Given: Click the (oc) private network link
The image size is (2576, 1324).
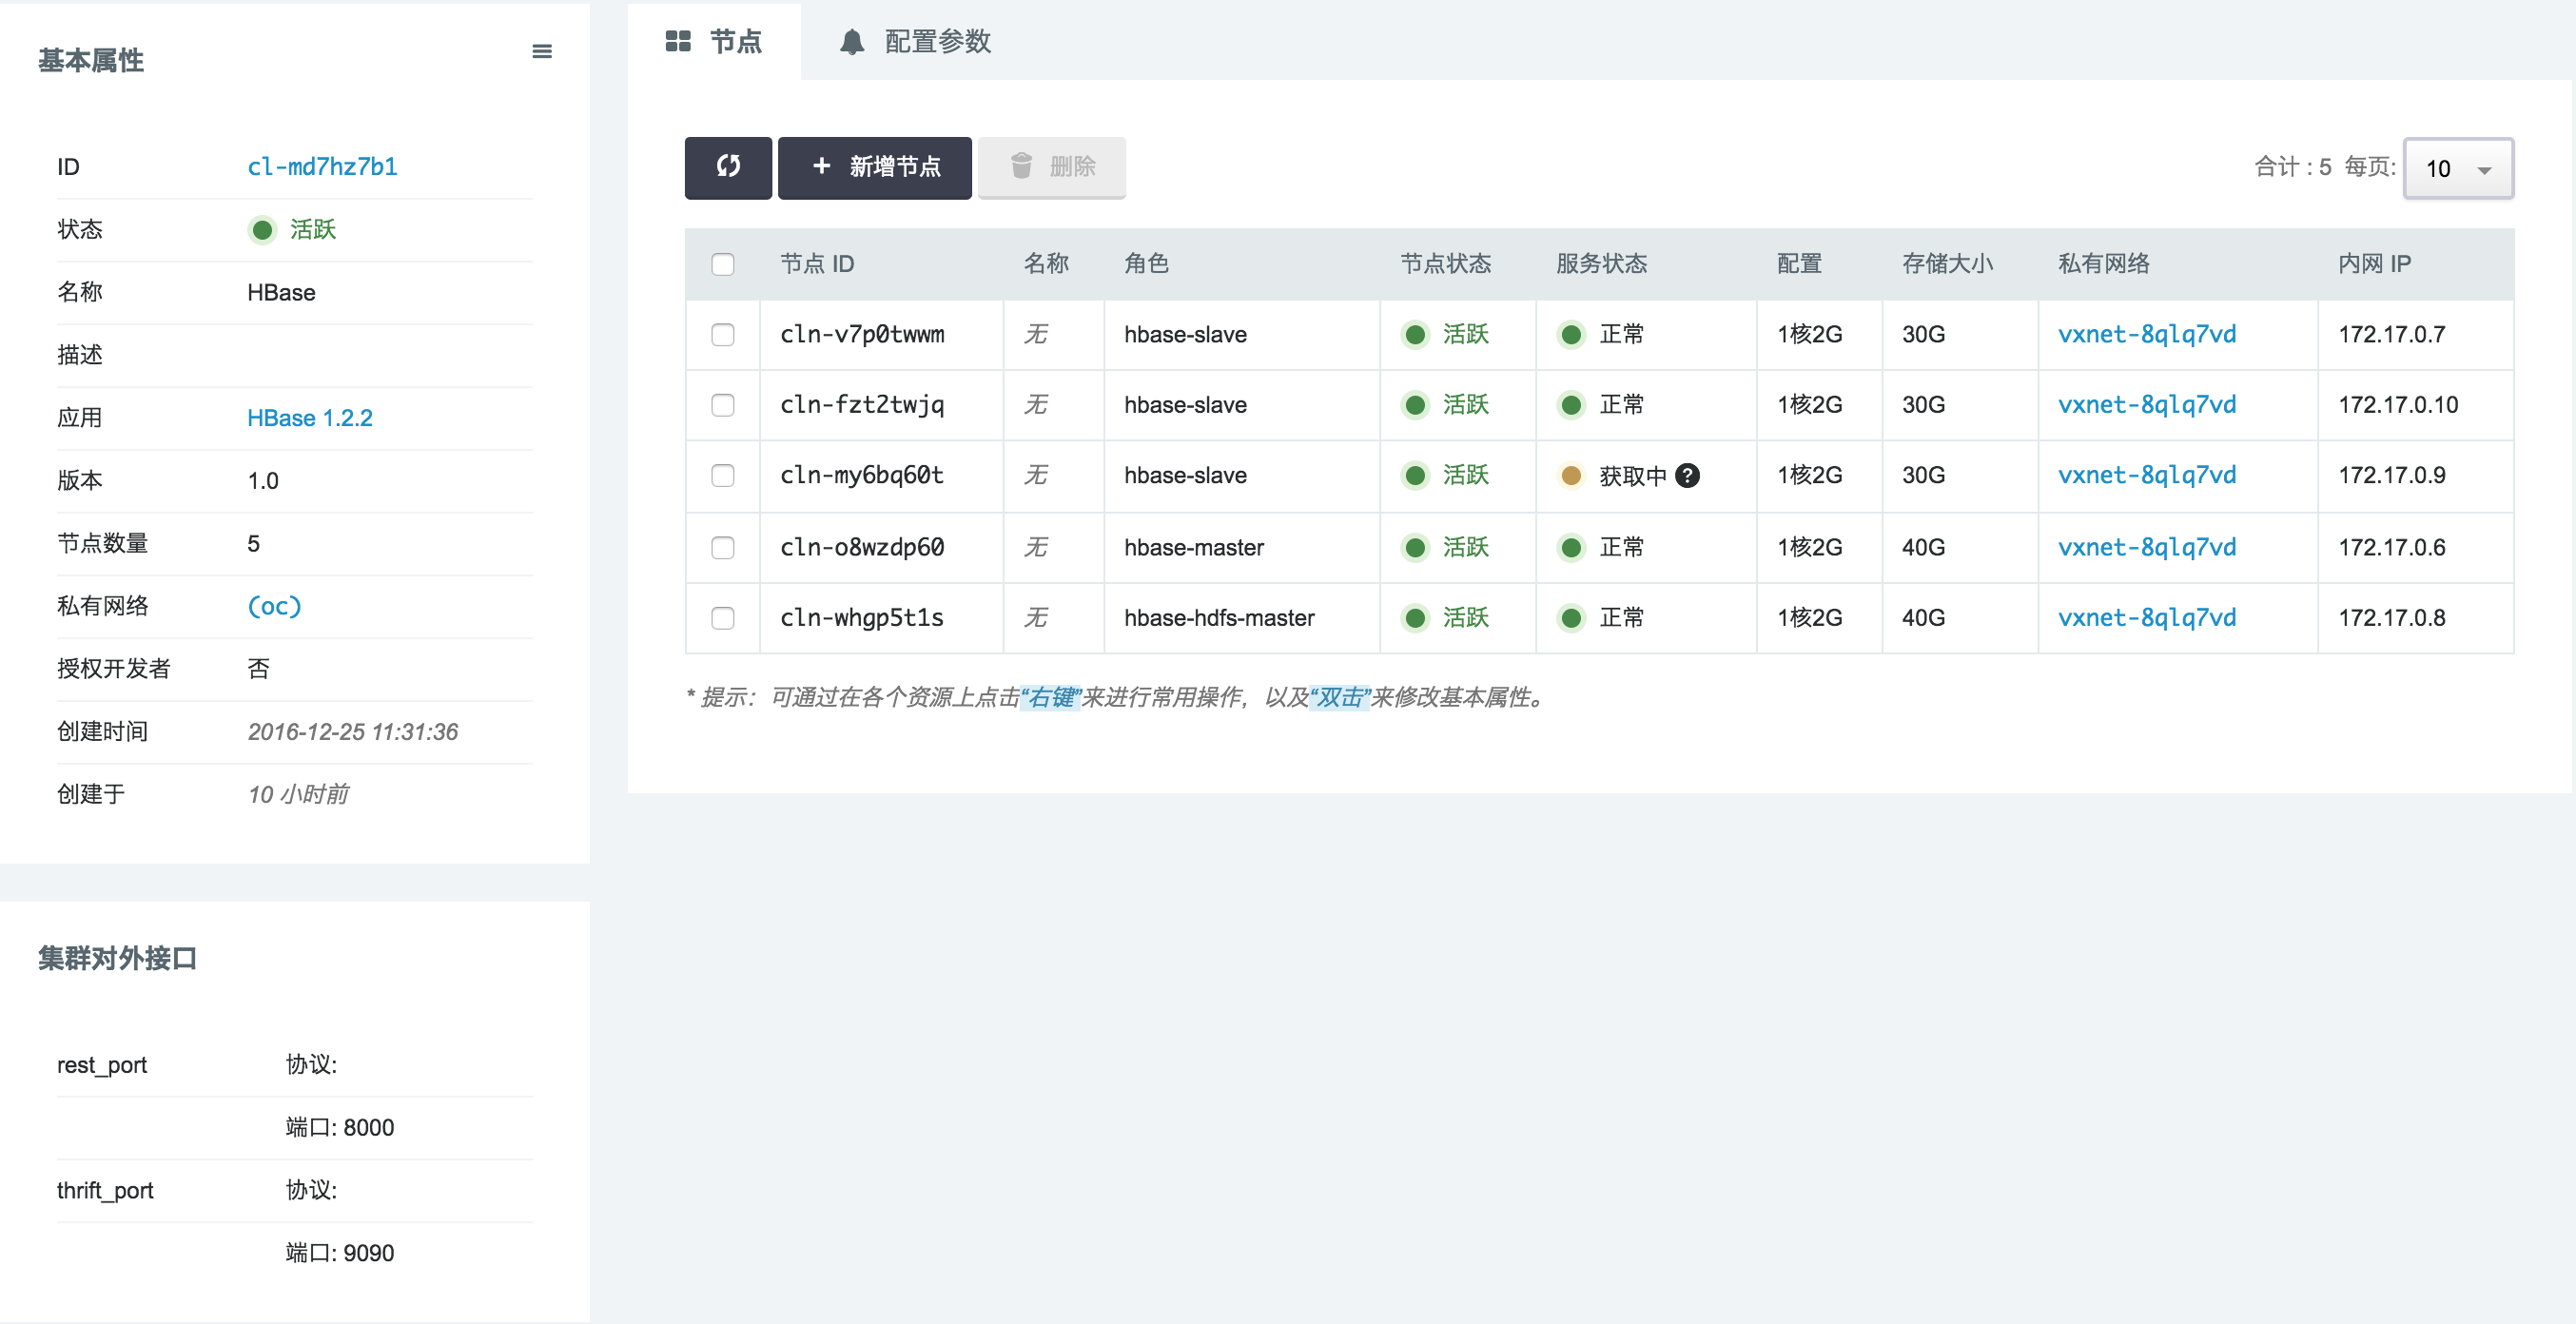Looking at the screenshot, I should (x=274, y=606).
